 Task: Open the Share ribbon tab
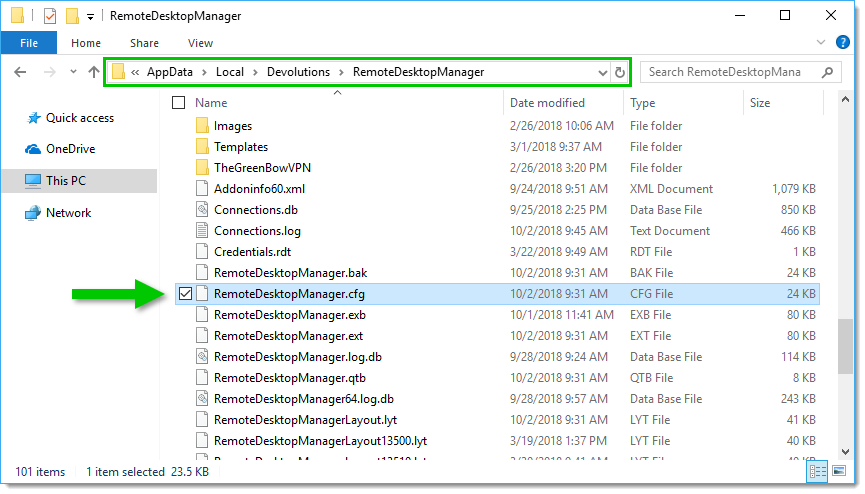click(144, 43)
